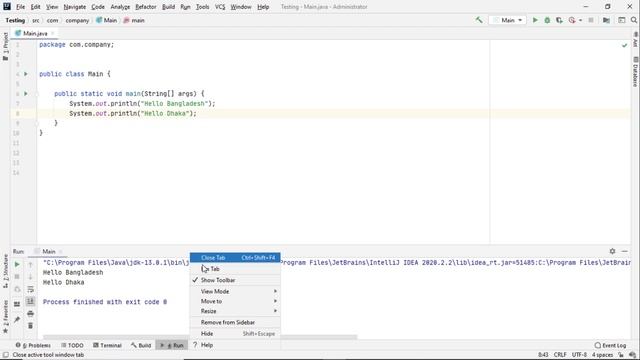Toggle scroll to end in Run console
This screenshot has width=640, height=360.
(31, 301)
